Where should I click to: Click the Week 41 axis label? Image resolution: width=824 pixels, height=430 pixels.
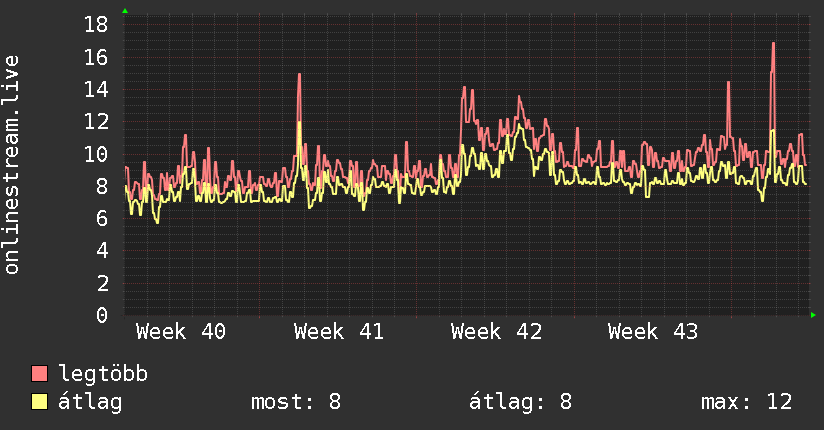(x=339, y=332)
